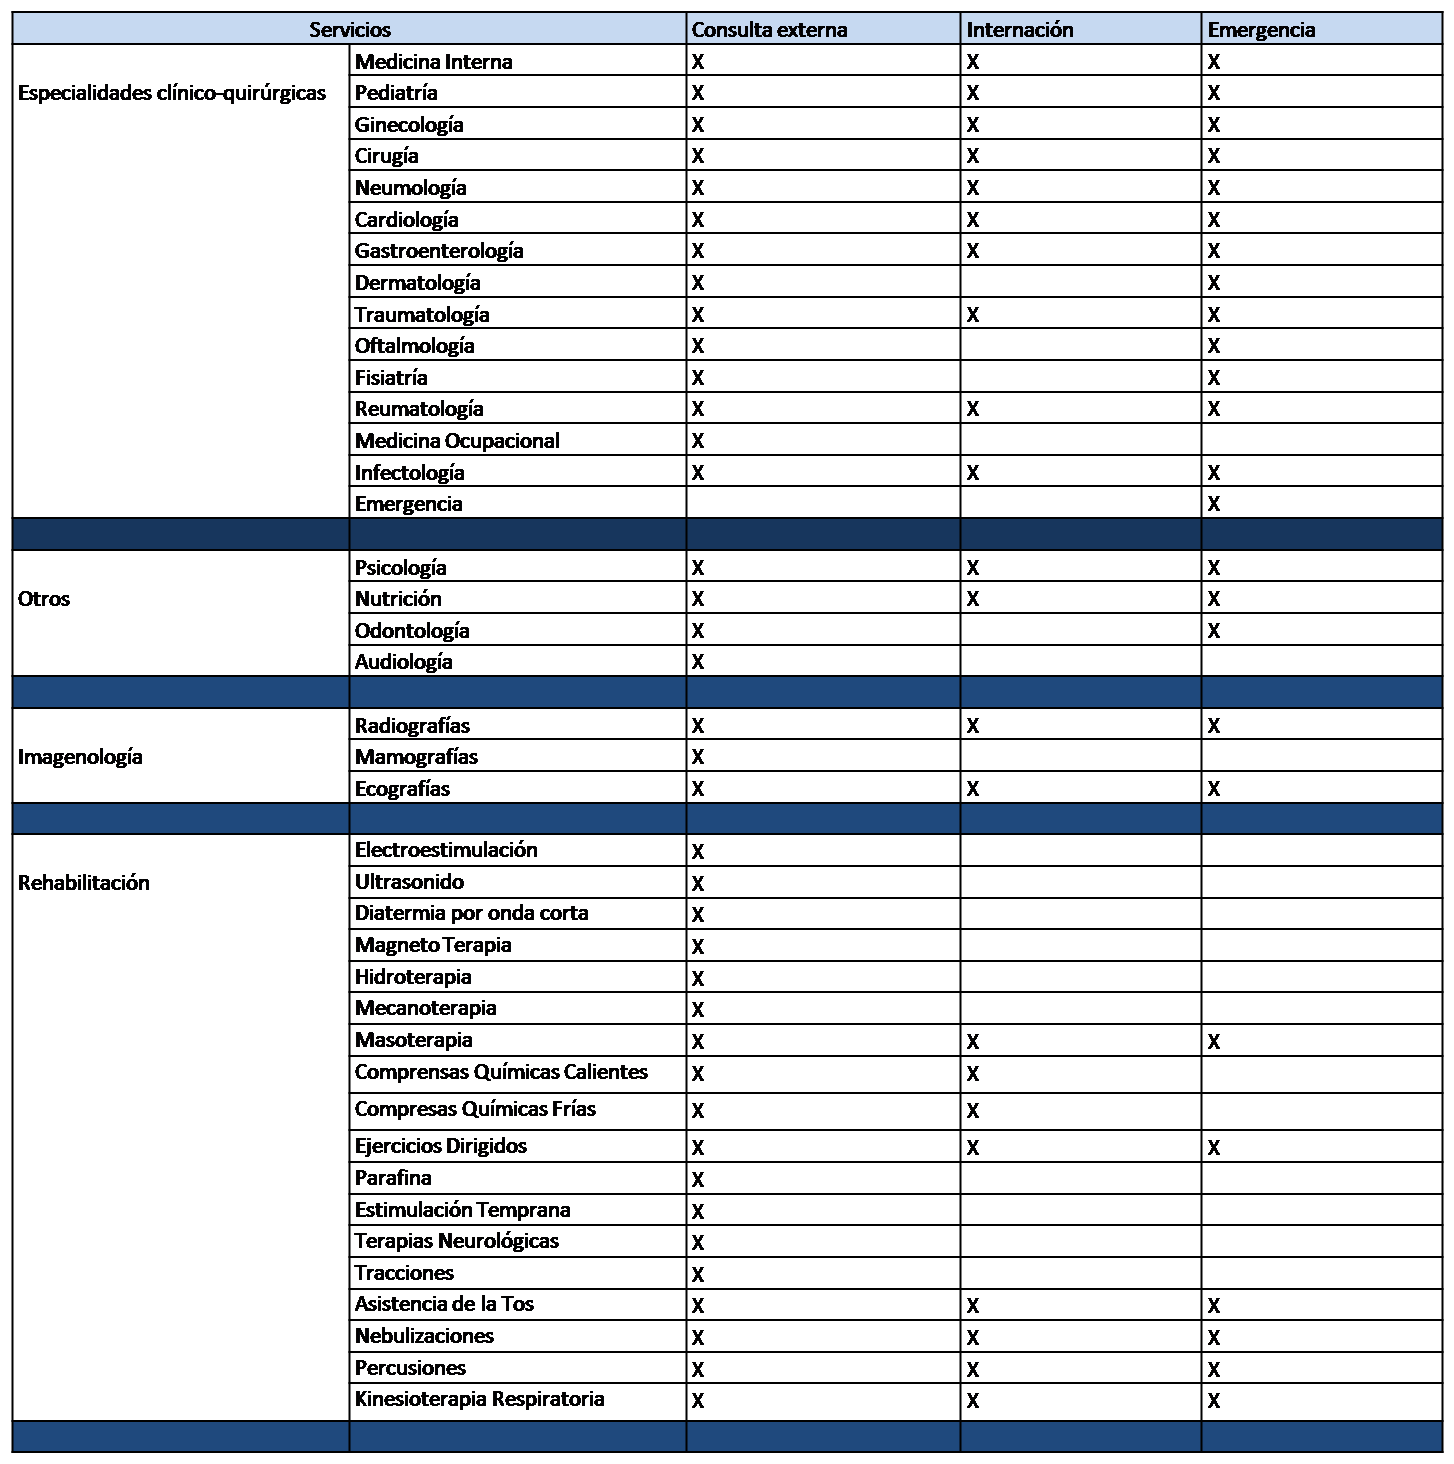The image size is (1454, 1464).
Task: Click the Rehabilitación category cell
Action: pos(84,882)
